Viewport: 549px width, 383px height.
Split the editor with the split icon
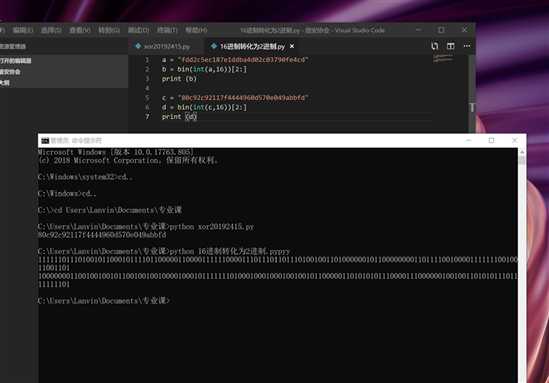451,46
